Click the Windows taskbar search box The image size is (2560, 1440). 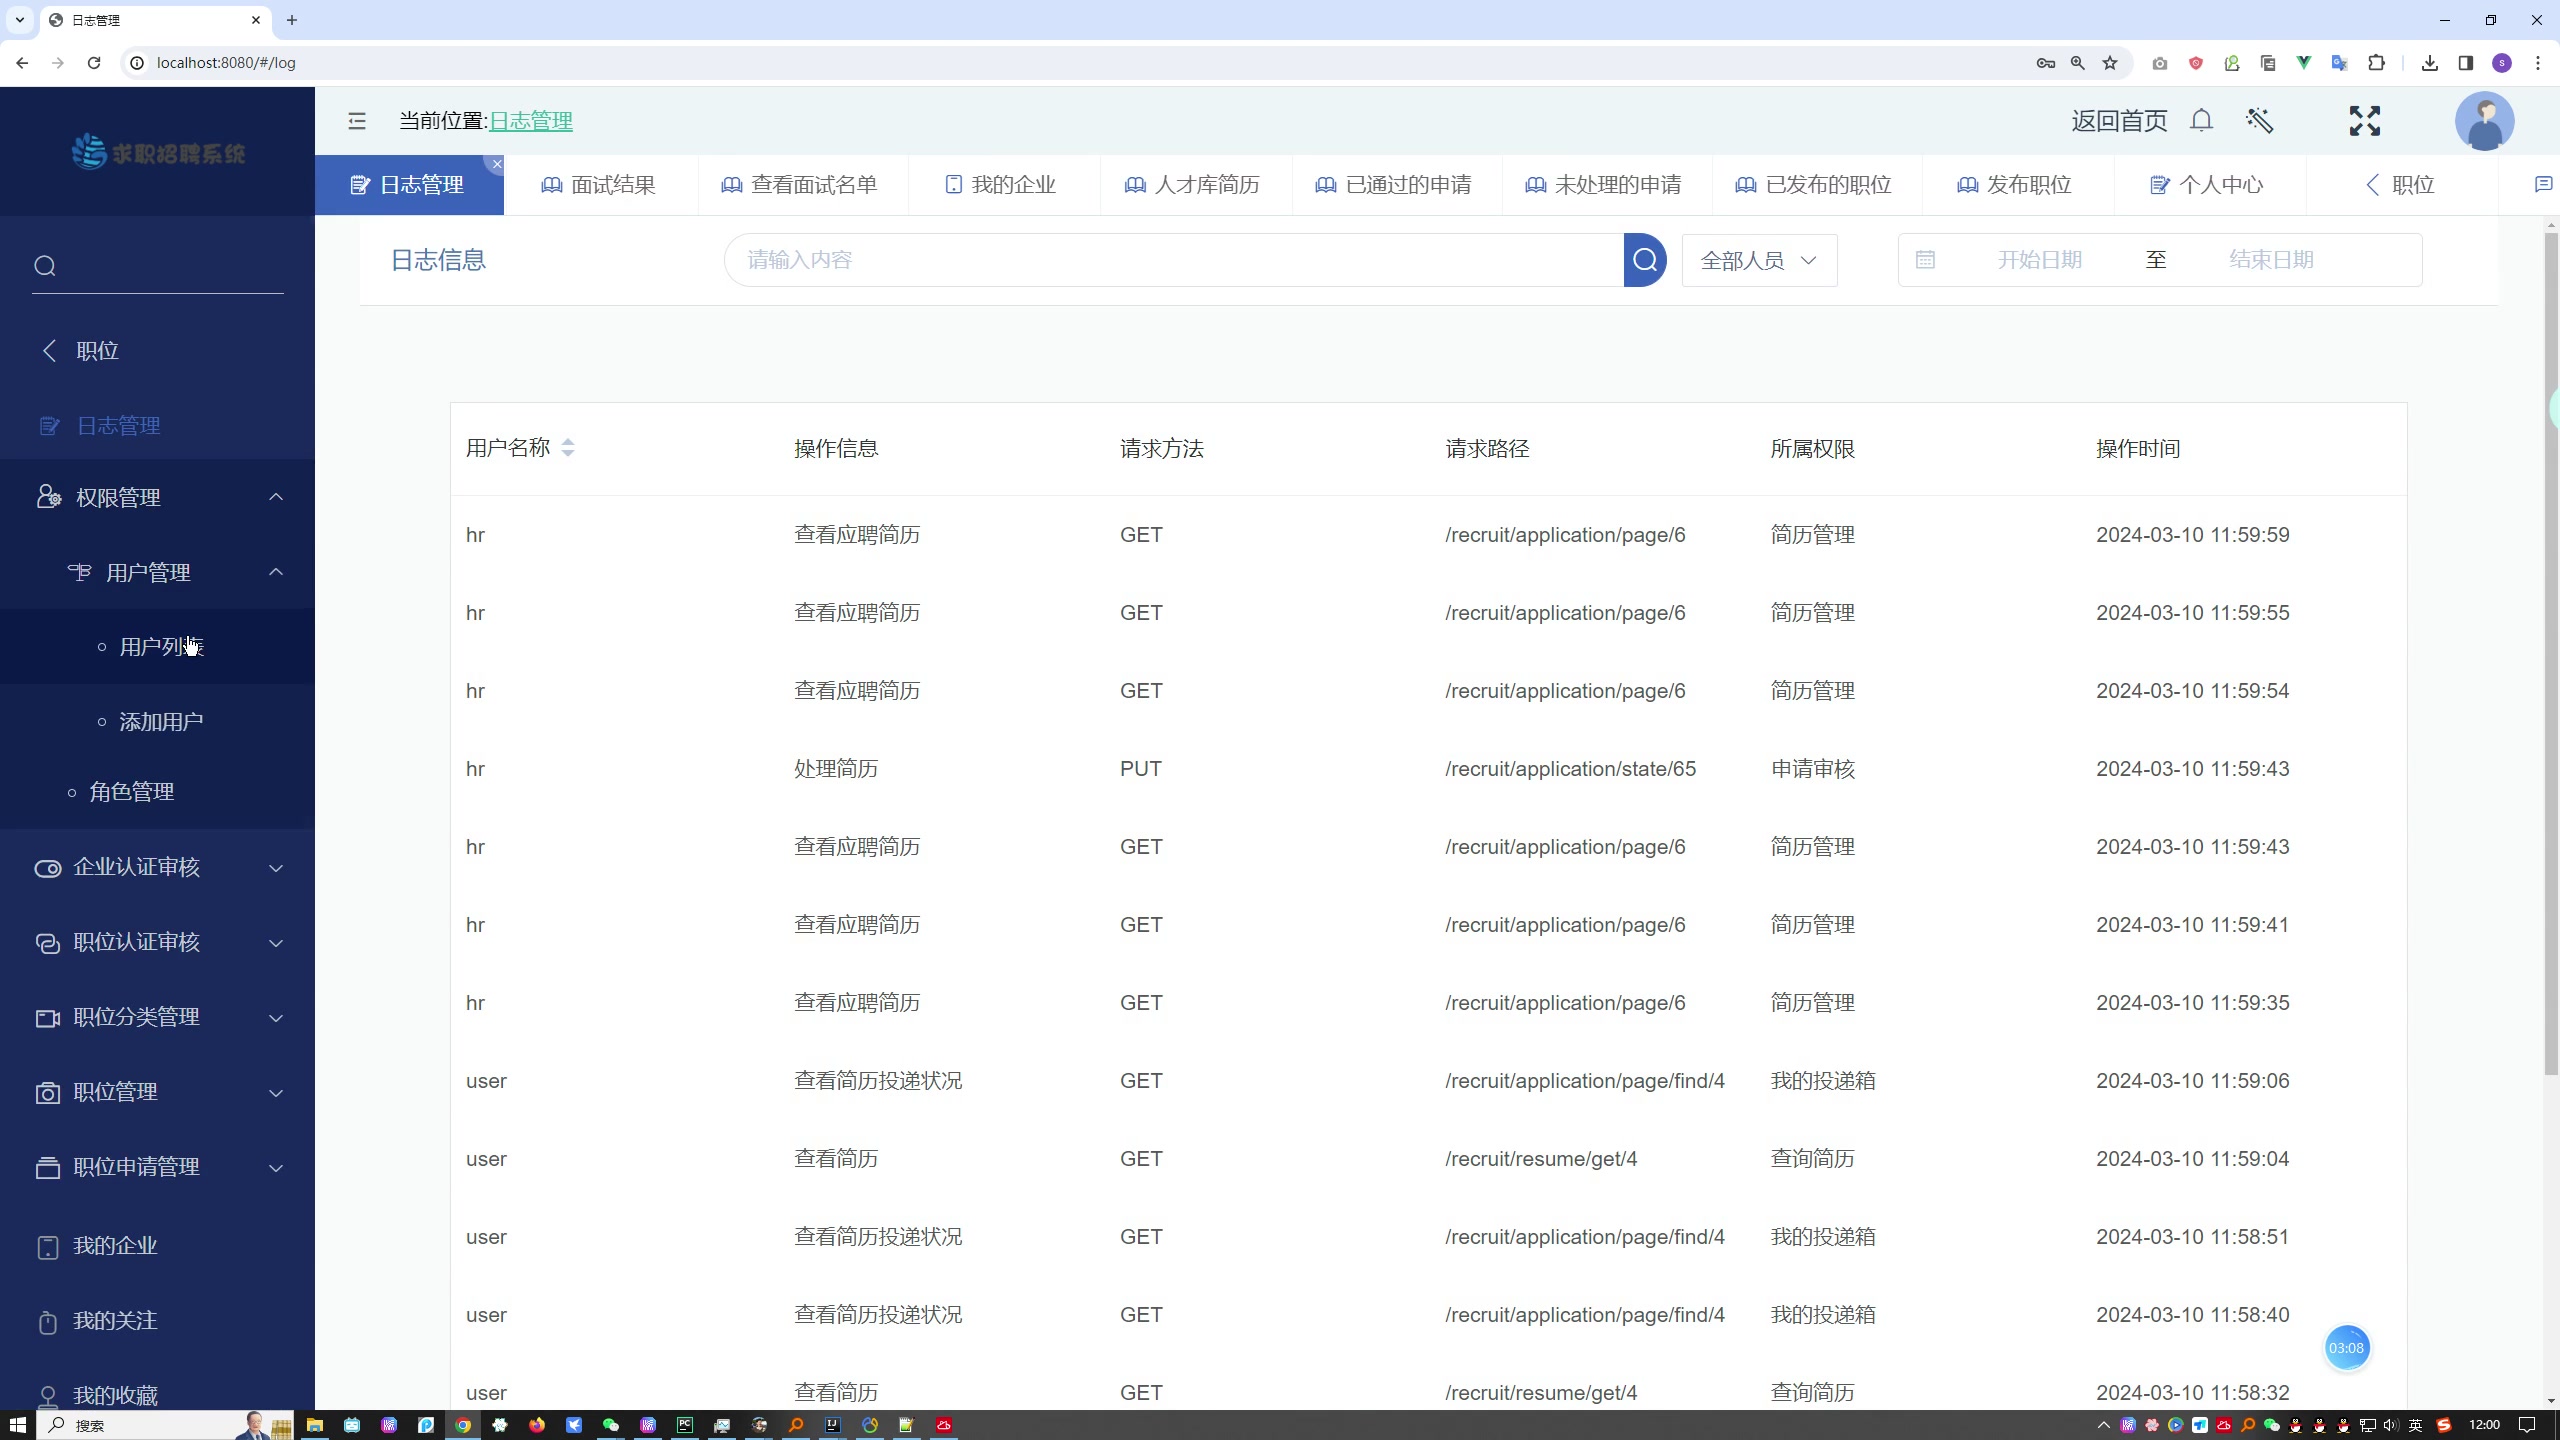coord(165,1425)
